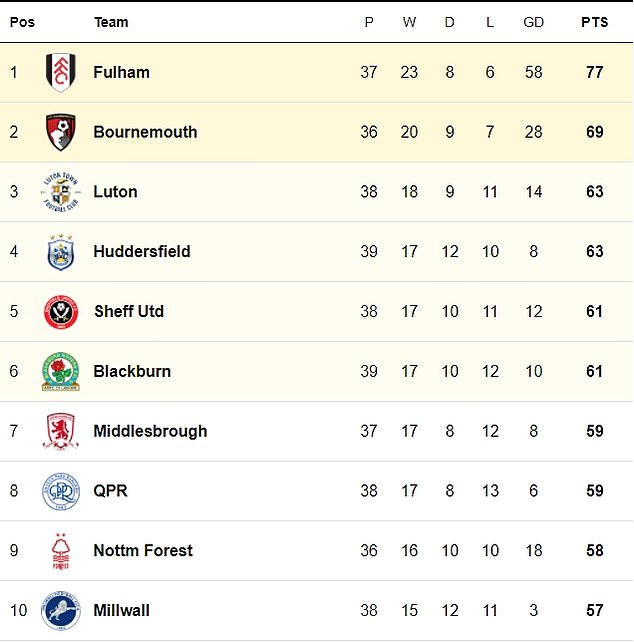
Task: Open the Millwall team name link
Action: pos(122,610)
